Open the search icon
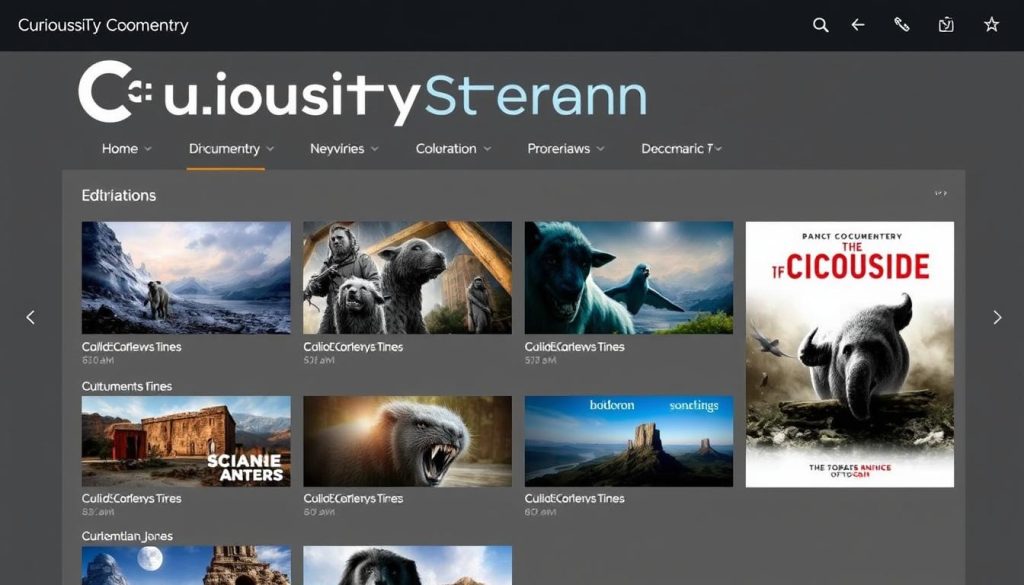Viewport: 1024px width, 585px height. coord(820,25)
